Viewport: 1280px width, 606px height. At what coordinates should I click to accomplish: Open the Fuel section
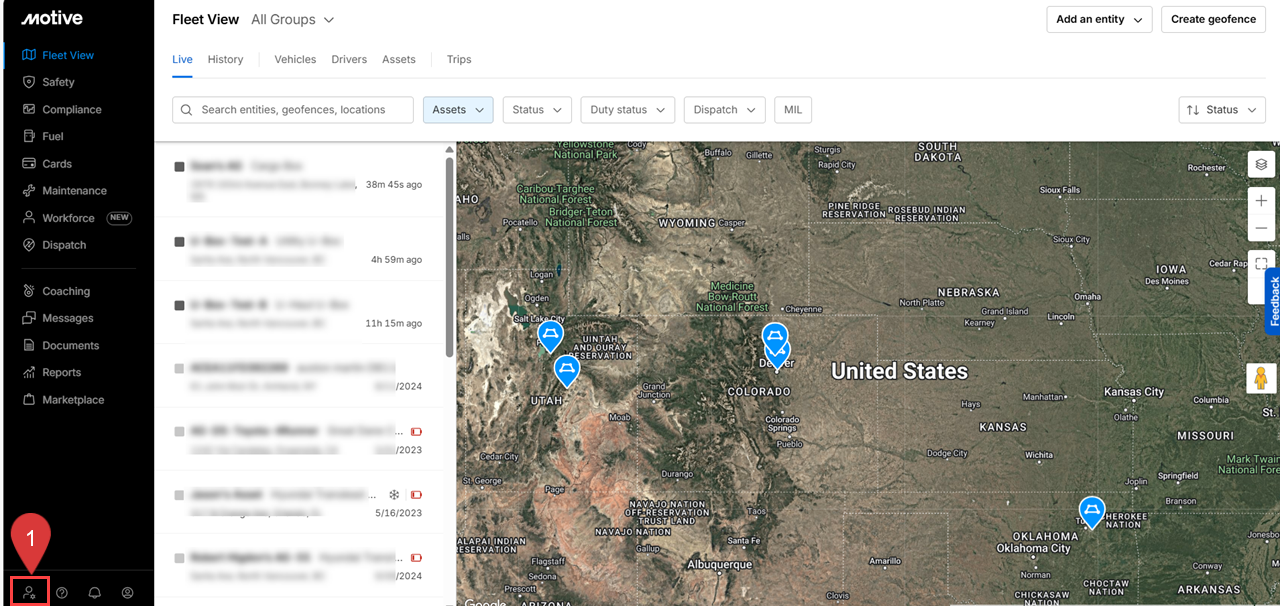pyautogui.click(x=52, y=136)
